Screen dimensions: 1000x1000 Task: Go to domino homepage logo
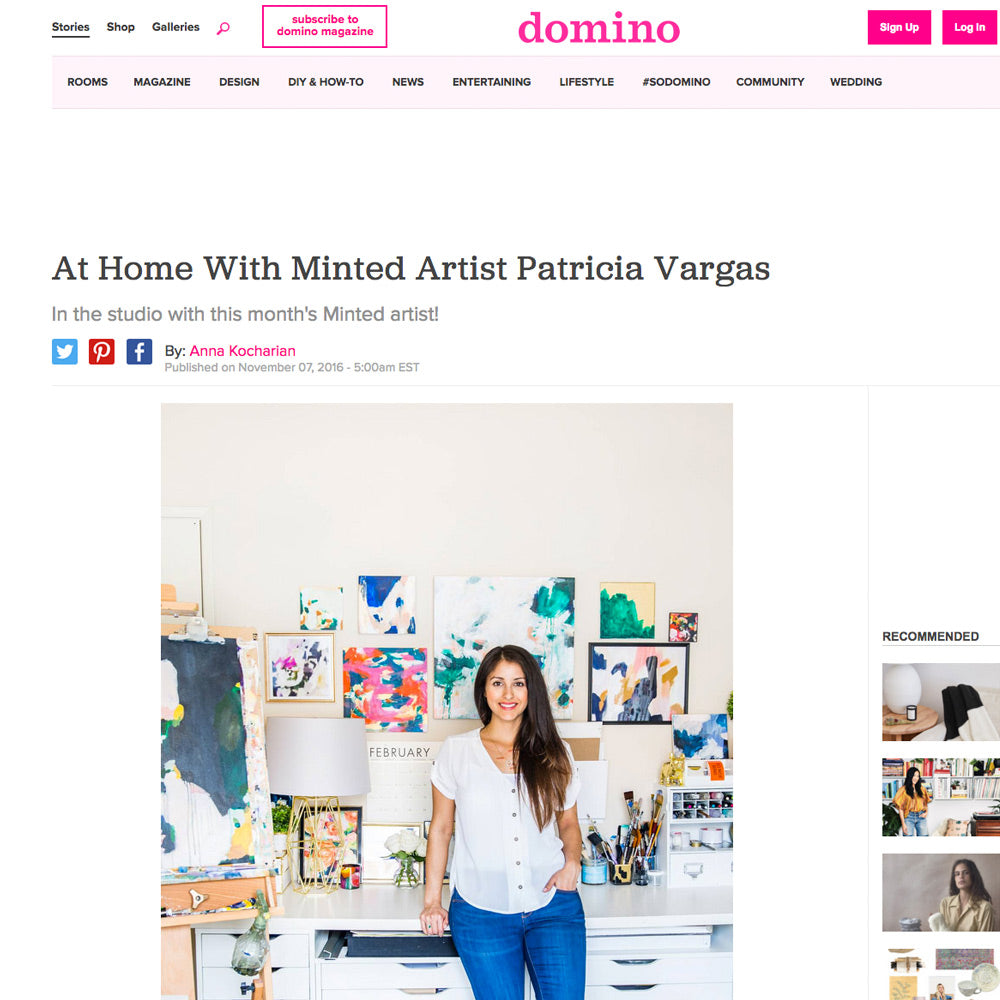599,28
